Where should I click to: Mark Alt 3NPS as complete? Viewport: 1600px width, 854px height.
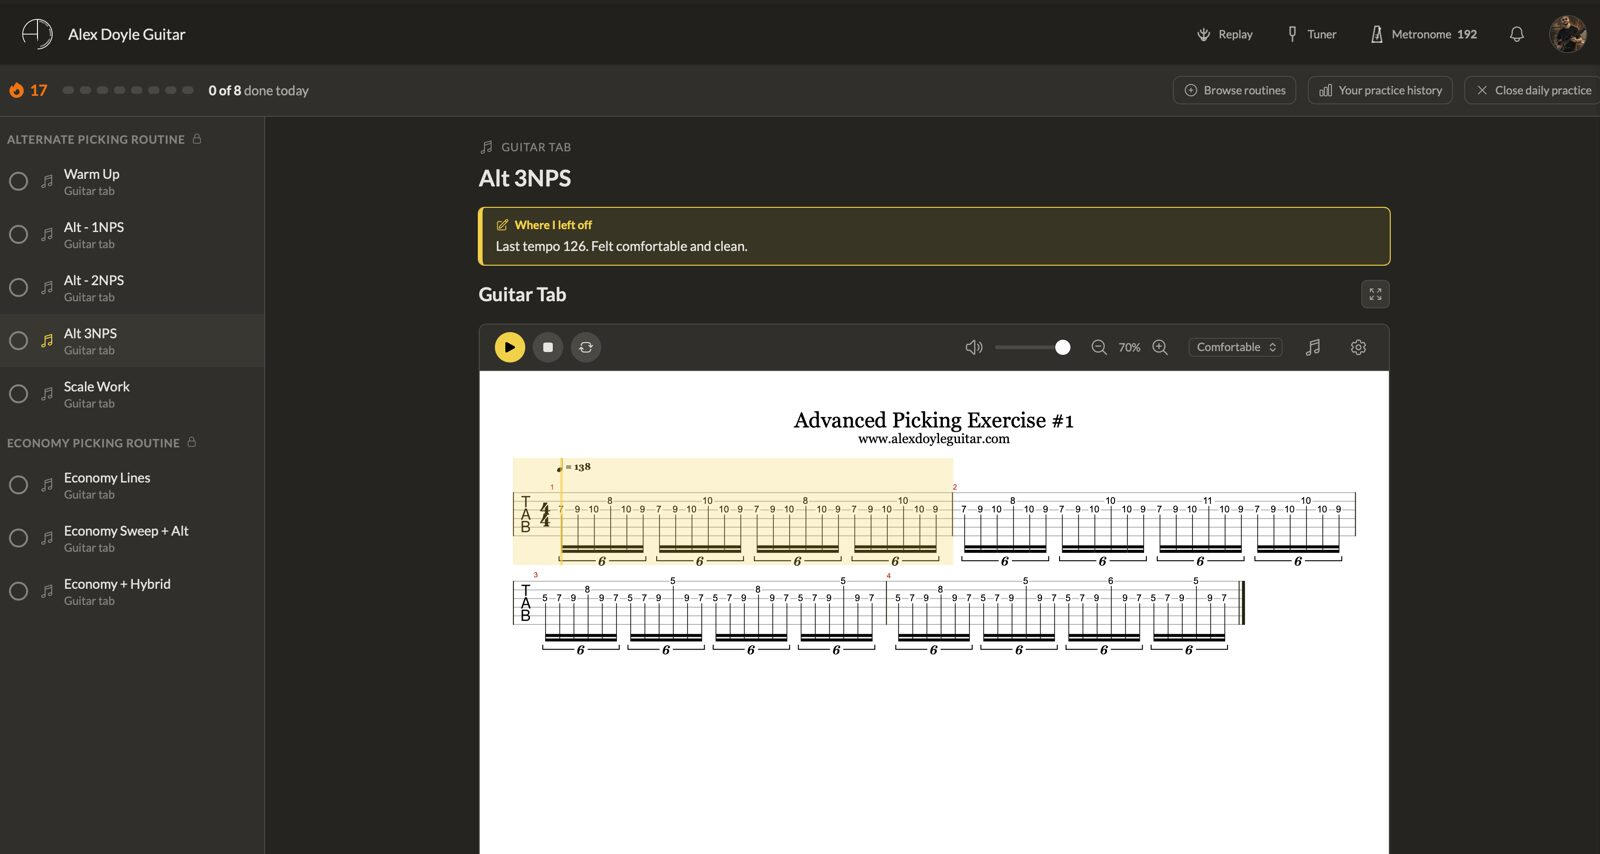tap(18, 340)
